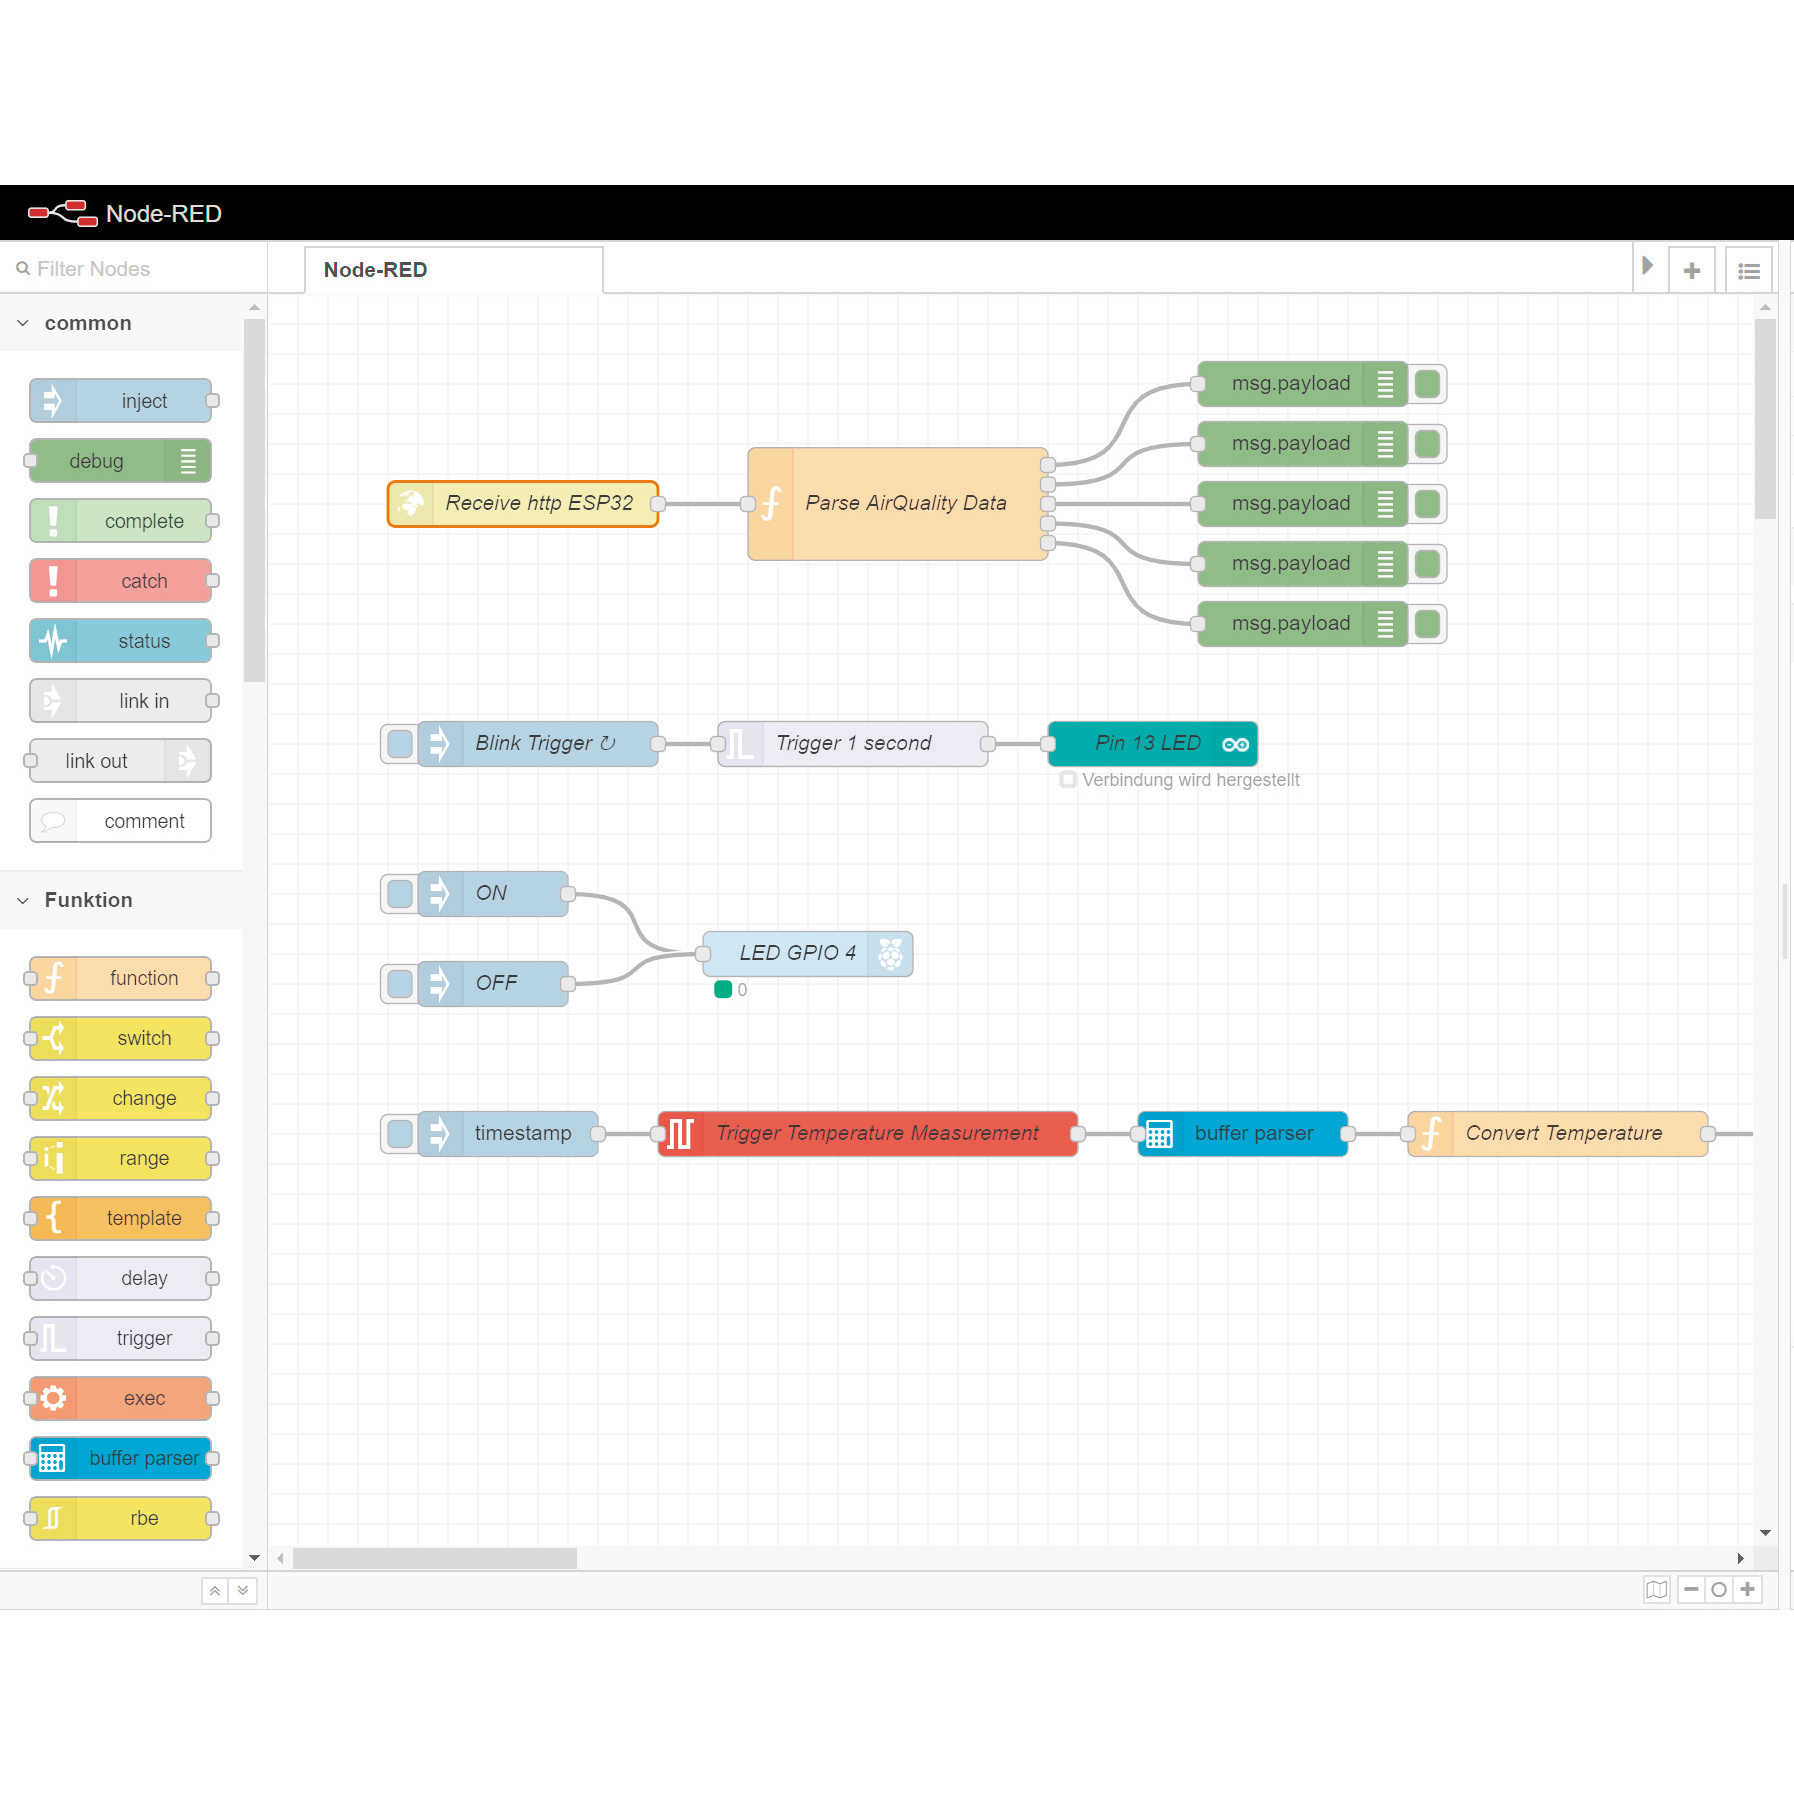1794x1794 pixels.
Task: Click the zoom in plus icon
Action: (1747, 1589)
